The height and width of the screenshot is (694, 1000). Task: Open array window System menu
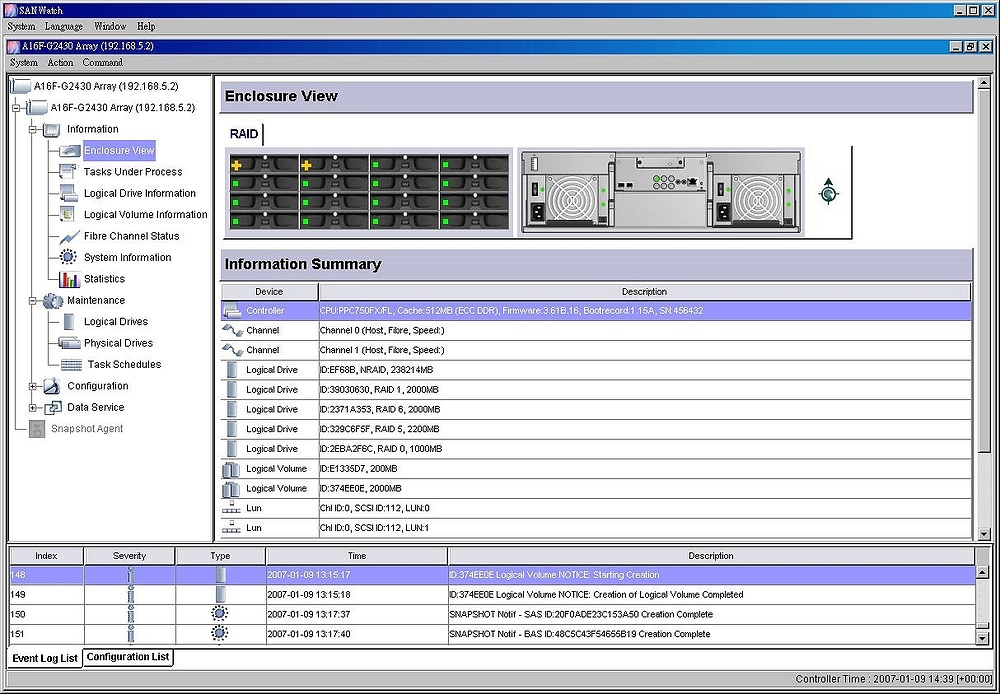[24, 63]
